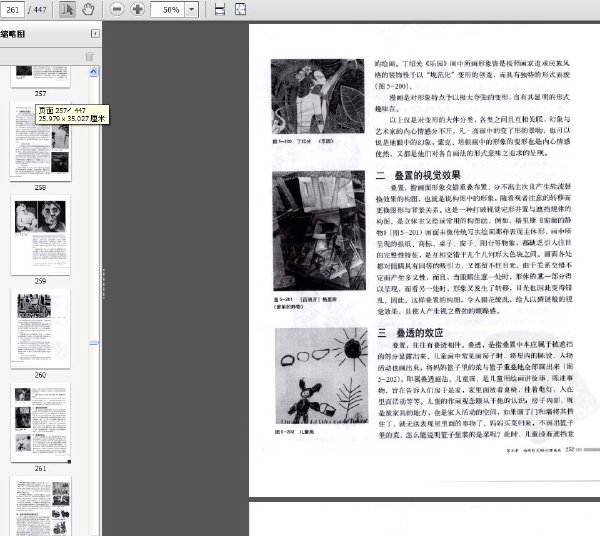Click the heading '二 叠置的视觉效果'
Screen dimensions: 600x536
418,176
